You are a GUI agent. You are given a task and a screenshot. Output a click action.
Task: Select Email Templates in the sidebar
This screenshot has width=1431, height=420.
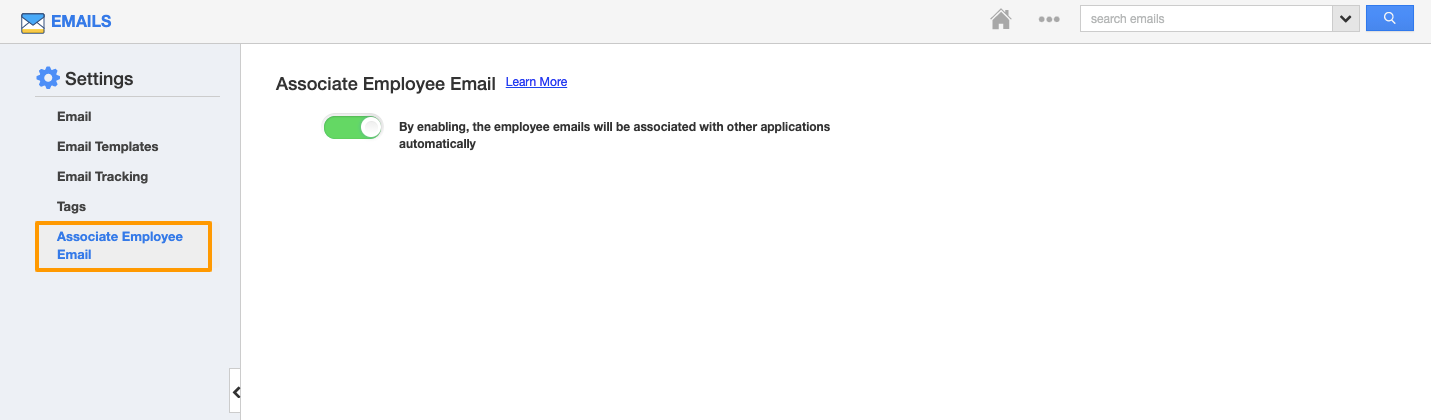click(107, 147)
